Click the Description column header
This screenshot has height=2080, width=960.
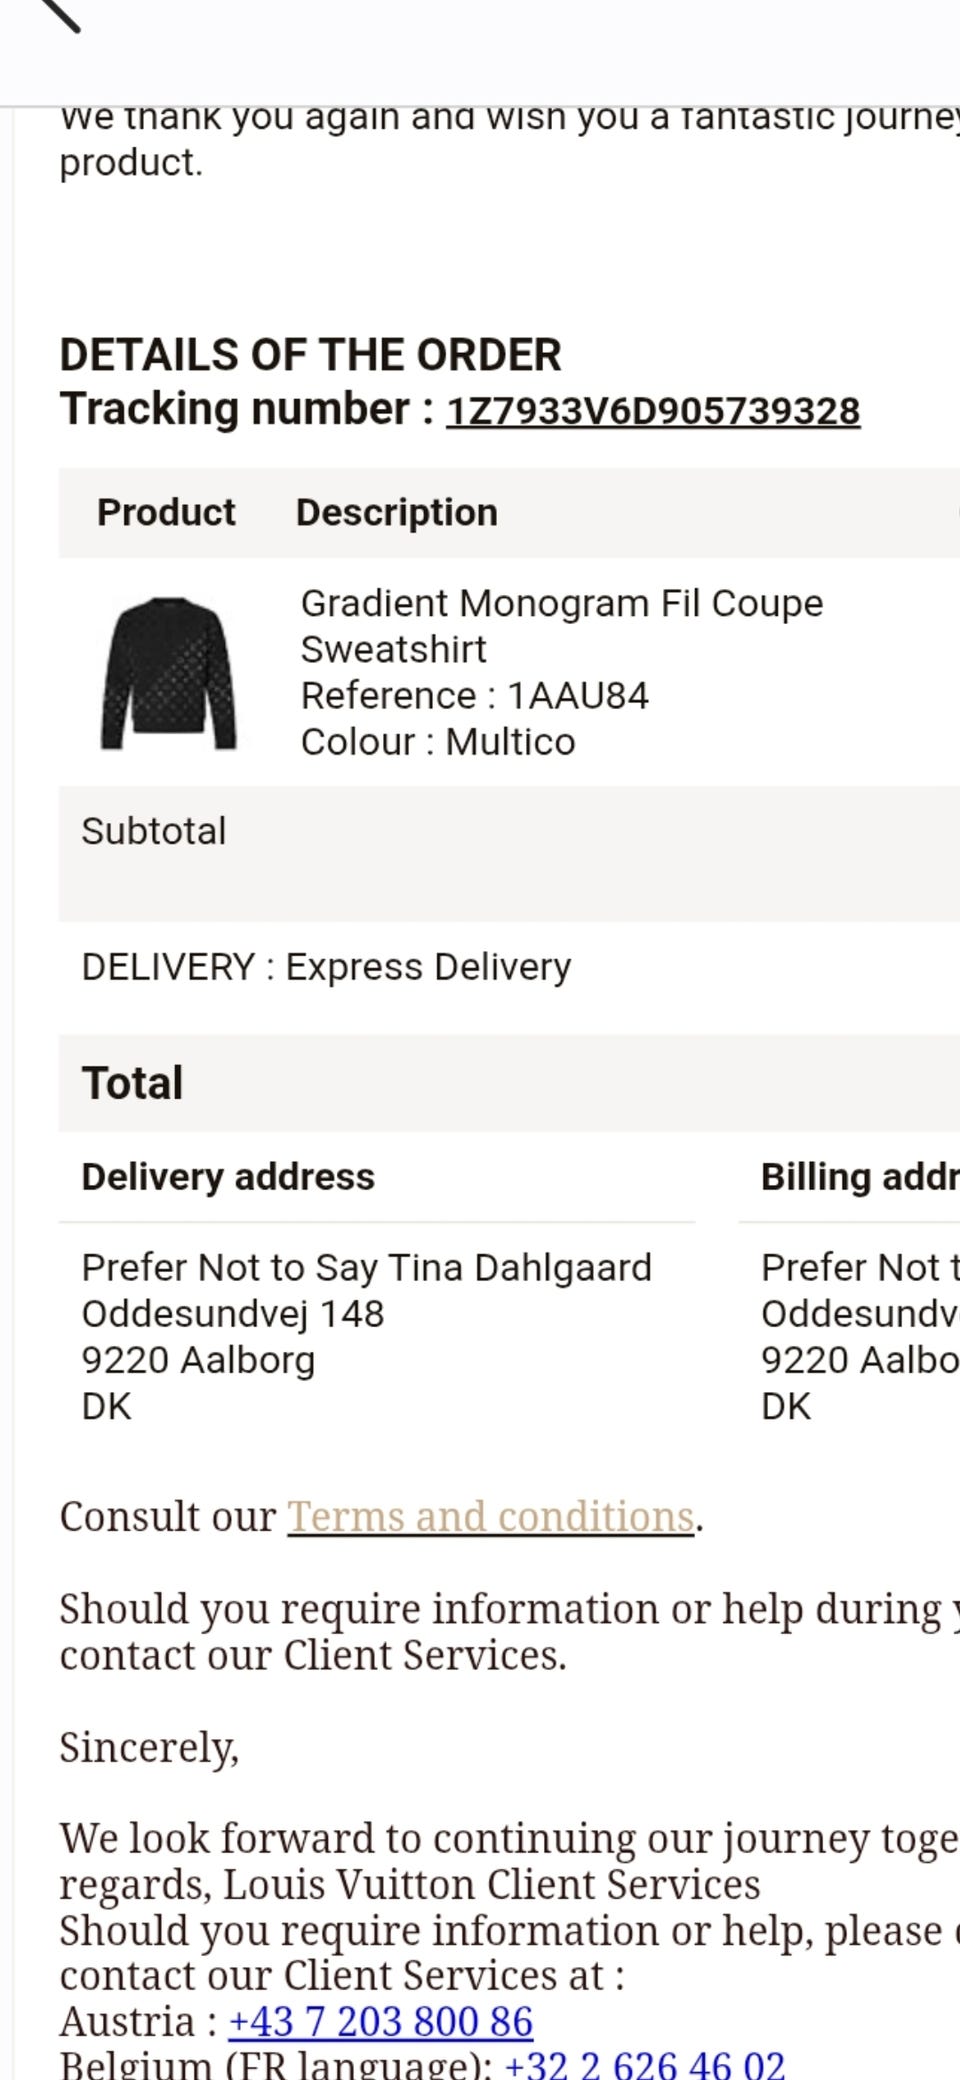pyautogui.click(x=397, y=512)
